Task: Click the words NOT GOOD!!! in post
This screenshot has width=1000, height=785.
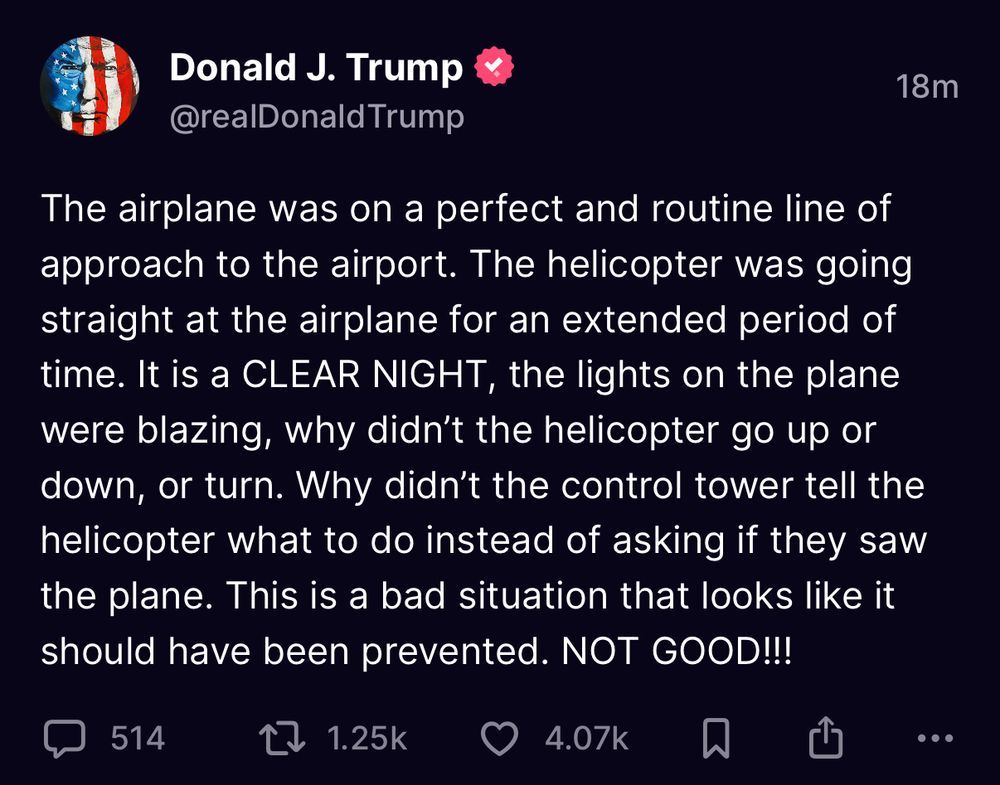Action: pyautogui.click(x=676, y=651)
